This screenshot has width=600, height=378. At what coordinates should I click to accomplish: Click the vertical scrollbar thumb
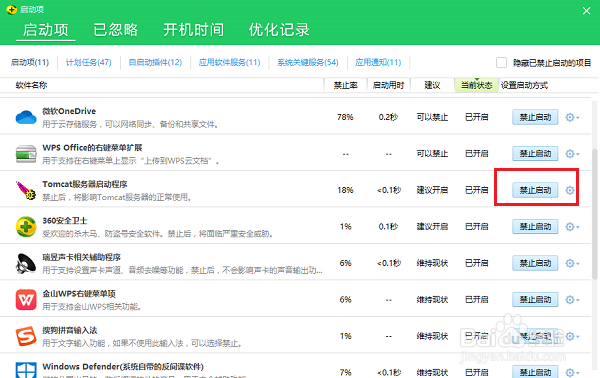pos(594,213)
